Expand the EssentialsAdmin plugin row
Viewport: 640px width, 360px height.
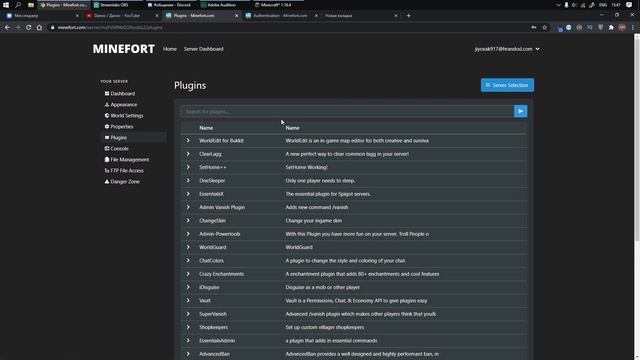coord(188,340)
